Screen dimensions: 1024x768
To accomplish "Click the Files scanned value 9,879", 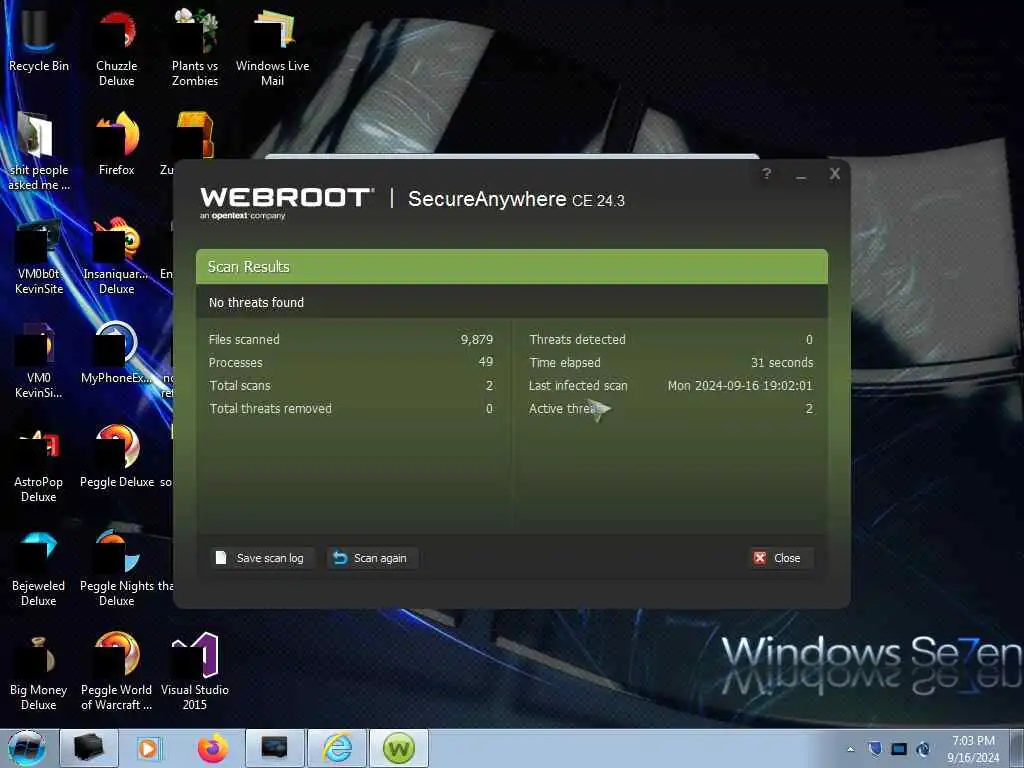I will point(477,340).
